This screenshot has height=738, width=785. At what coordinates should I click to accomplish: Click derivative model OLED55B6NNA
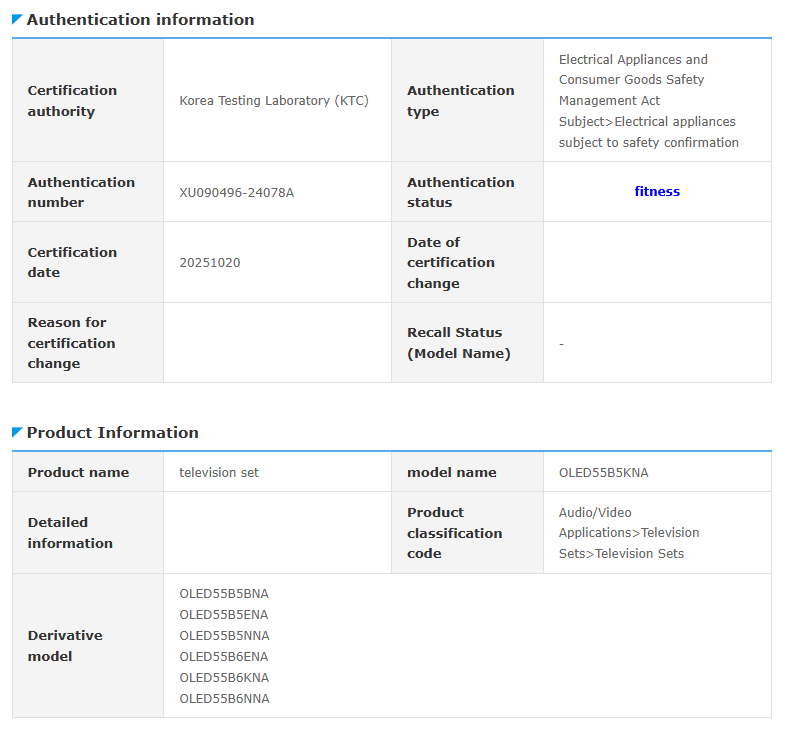point(224,699)
